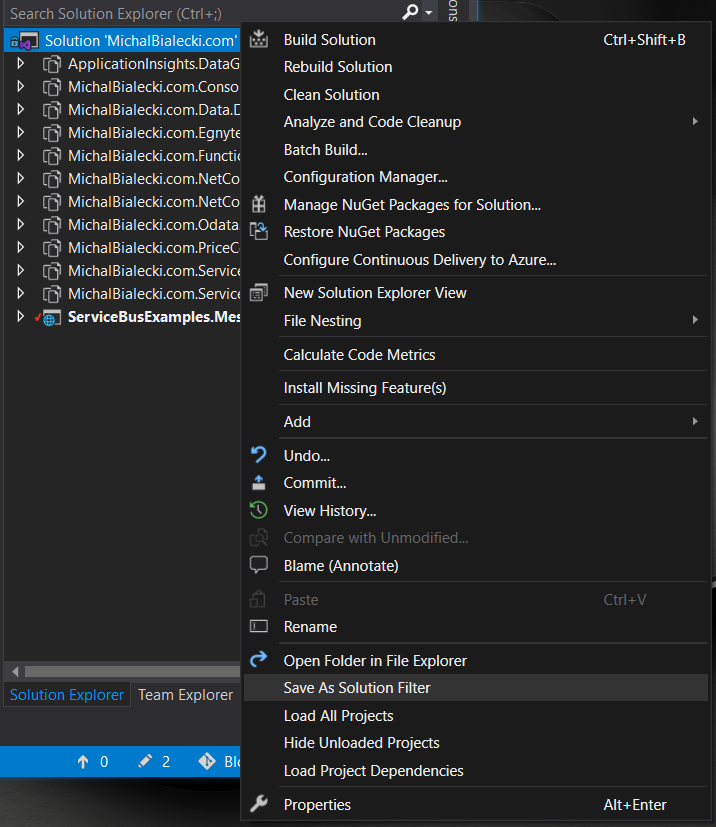Expand the MichalBialecki.com.PriceC project node
Viewport: 716px width, 827px height.
click(x=21, y=247)
